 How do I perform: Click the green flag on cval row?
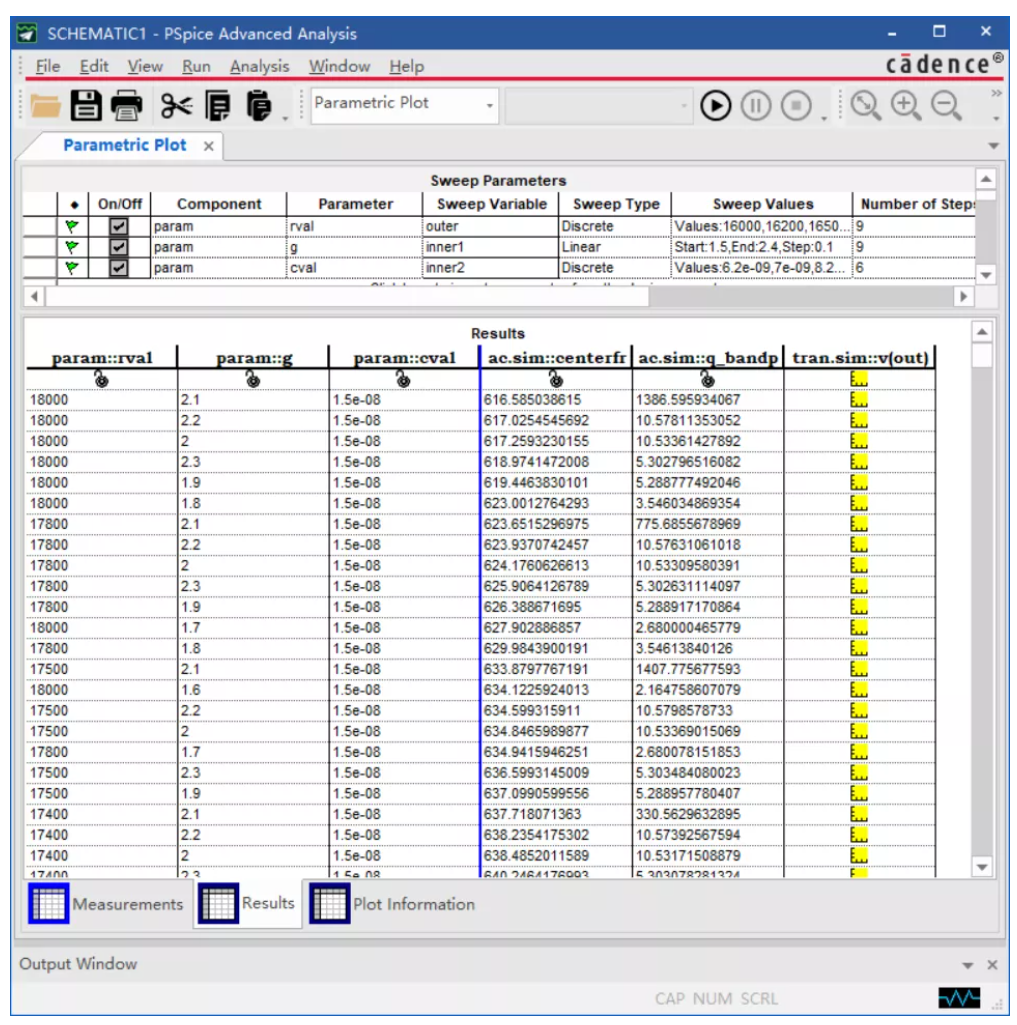(x=72, y=267)
